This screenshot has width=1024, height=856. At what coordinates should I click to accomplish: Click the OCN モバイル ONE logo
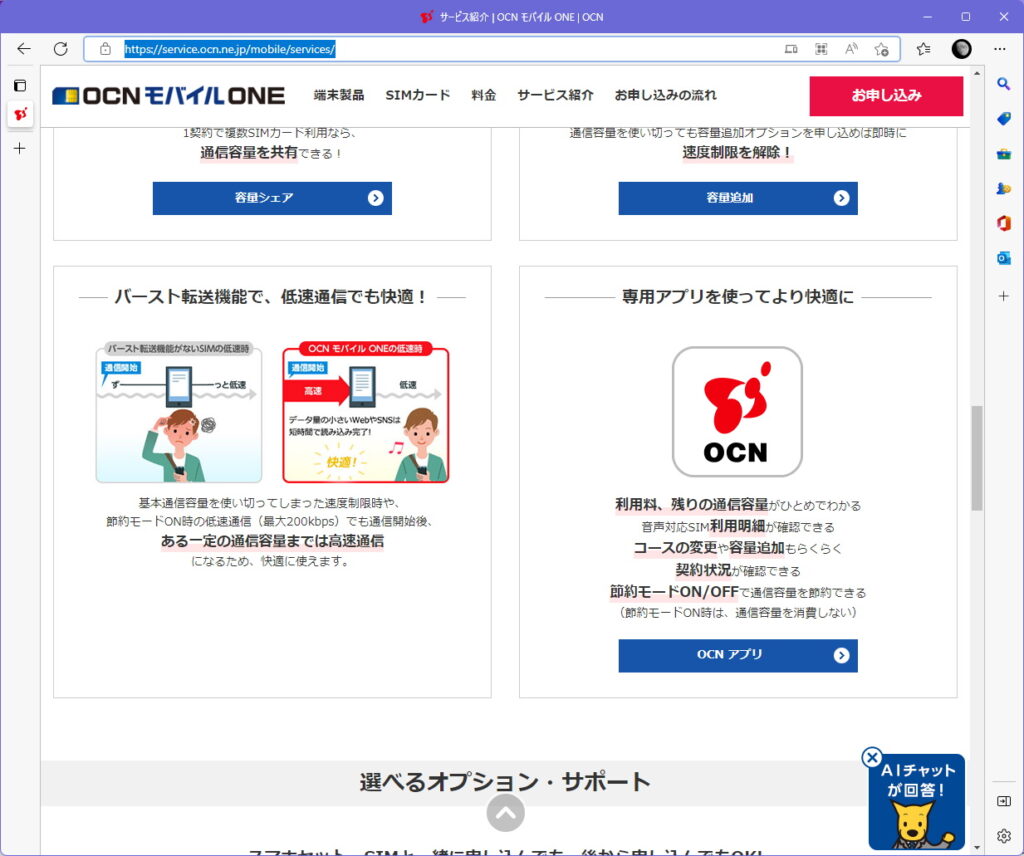(x=168, y=96)
